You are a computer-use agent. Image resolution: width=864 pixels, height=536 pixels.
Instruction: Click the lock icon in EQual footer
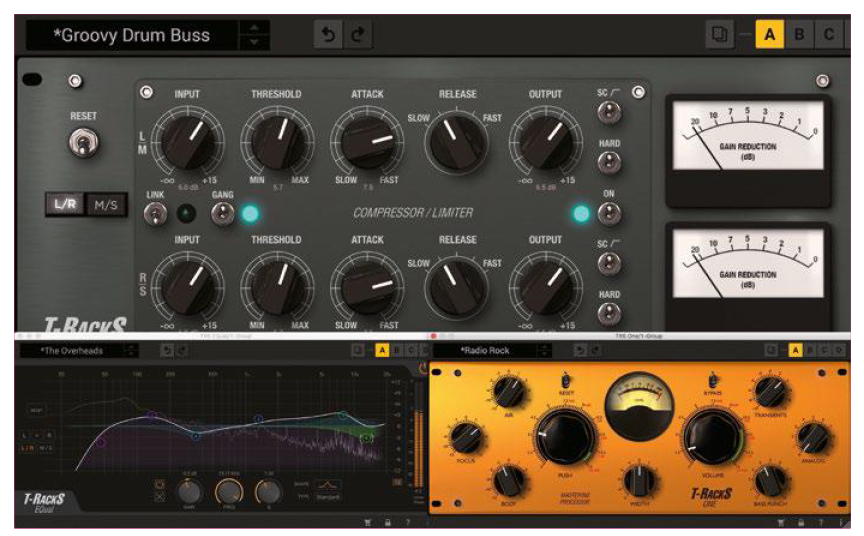click(388, 522)
